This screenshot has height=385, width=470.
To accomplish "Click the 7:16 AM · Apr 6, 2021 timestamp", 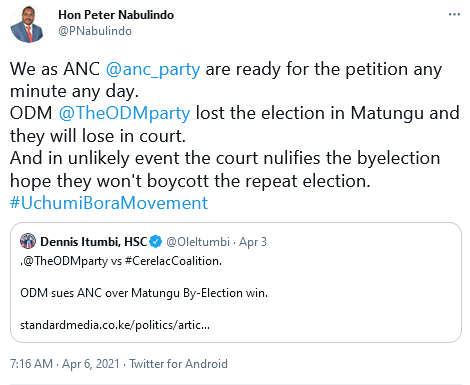I will (x=65, y=364).
